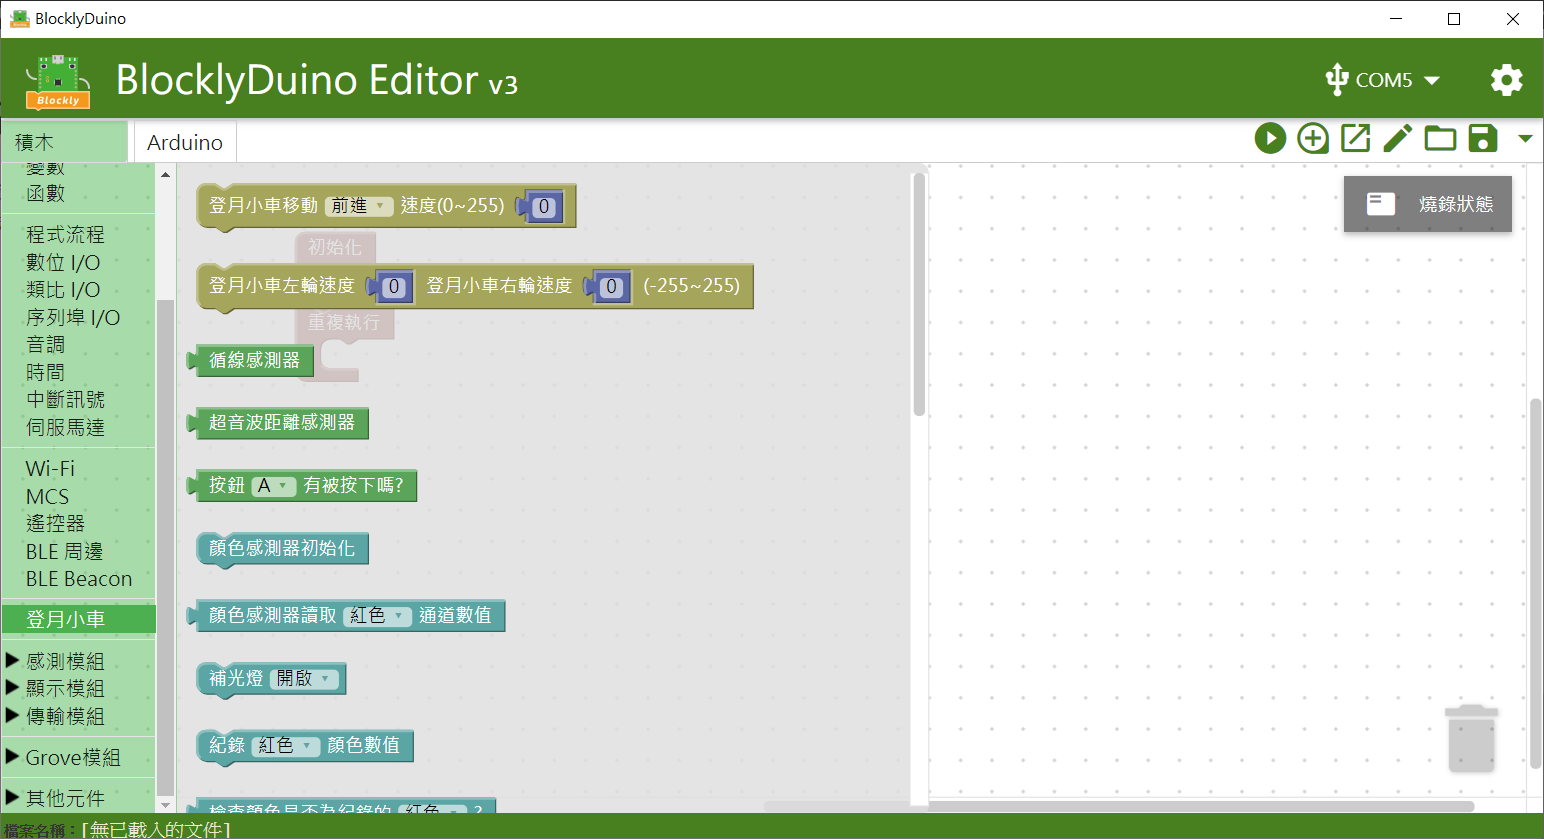This screenshot has width=1544, height=839.
Task: Click the 燒錄狀態 button
Action: [1427, 204]
